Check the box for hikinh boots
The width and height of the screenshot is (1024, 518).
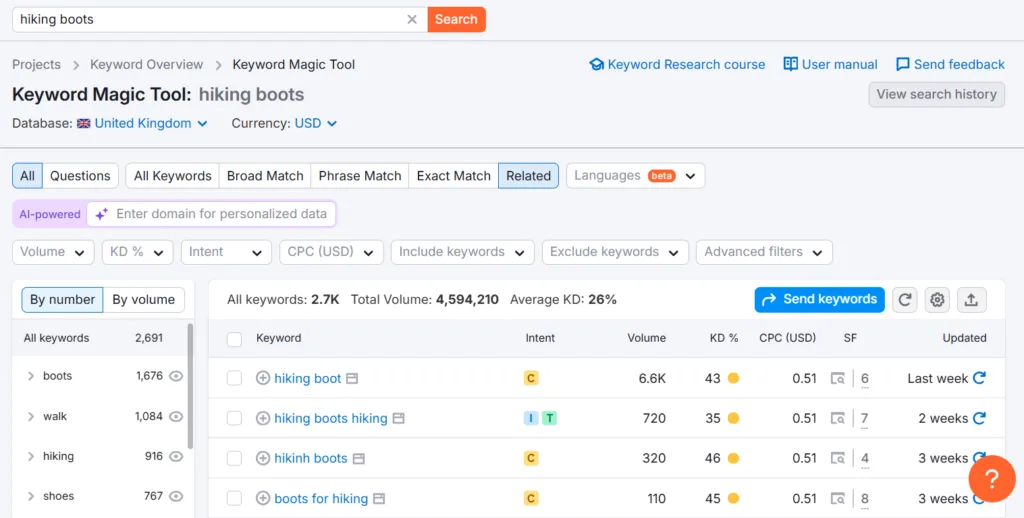coord(234,459)
